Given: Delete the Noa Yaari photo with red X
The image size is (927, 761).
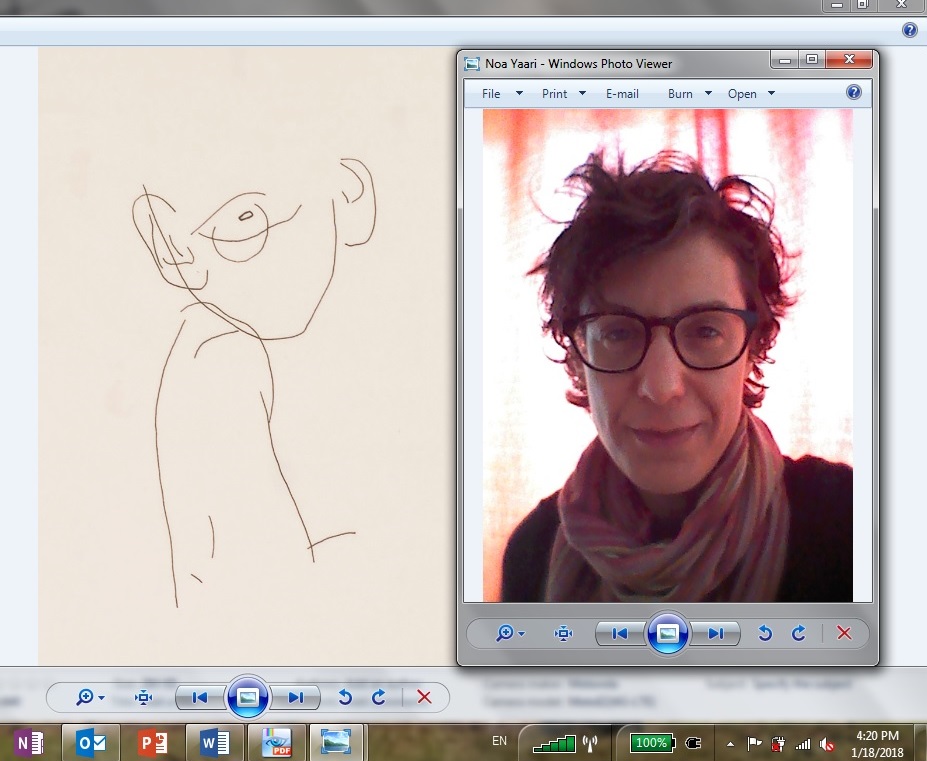Looking at the screenshot, I should (x=844, y=633).
